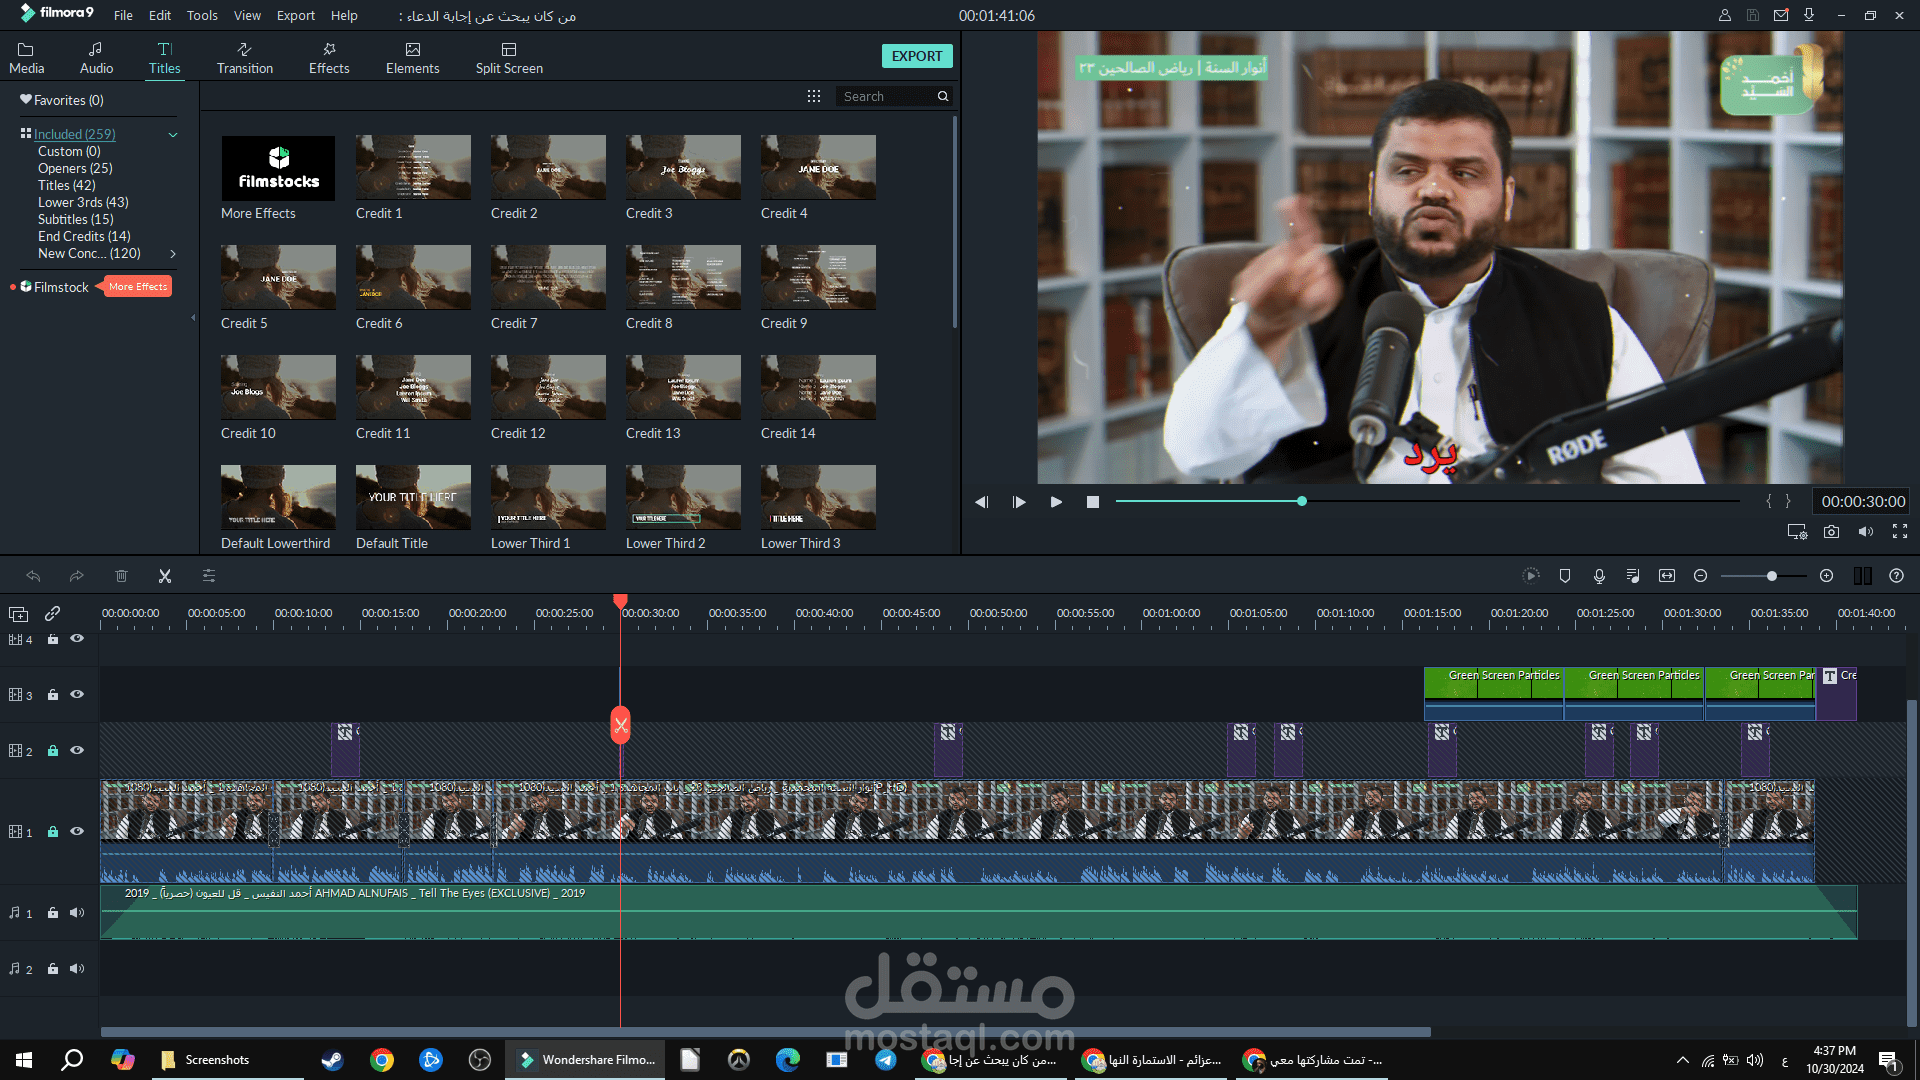The width and height of the screenshot is (1920, 1080).
Task: Take a snapshot with the camera icon
Action: pos(1831,532)
